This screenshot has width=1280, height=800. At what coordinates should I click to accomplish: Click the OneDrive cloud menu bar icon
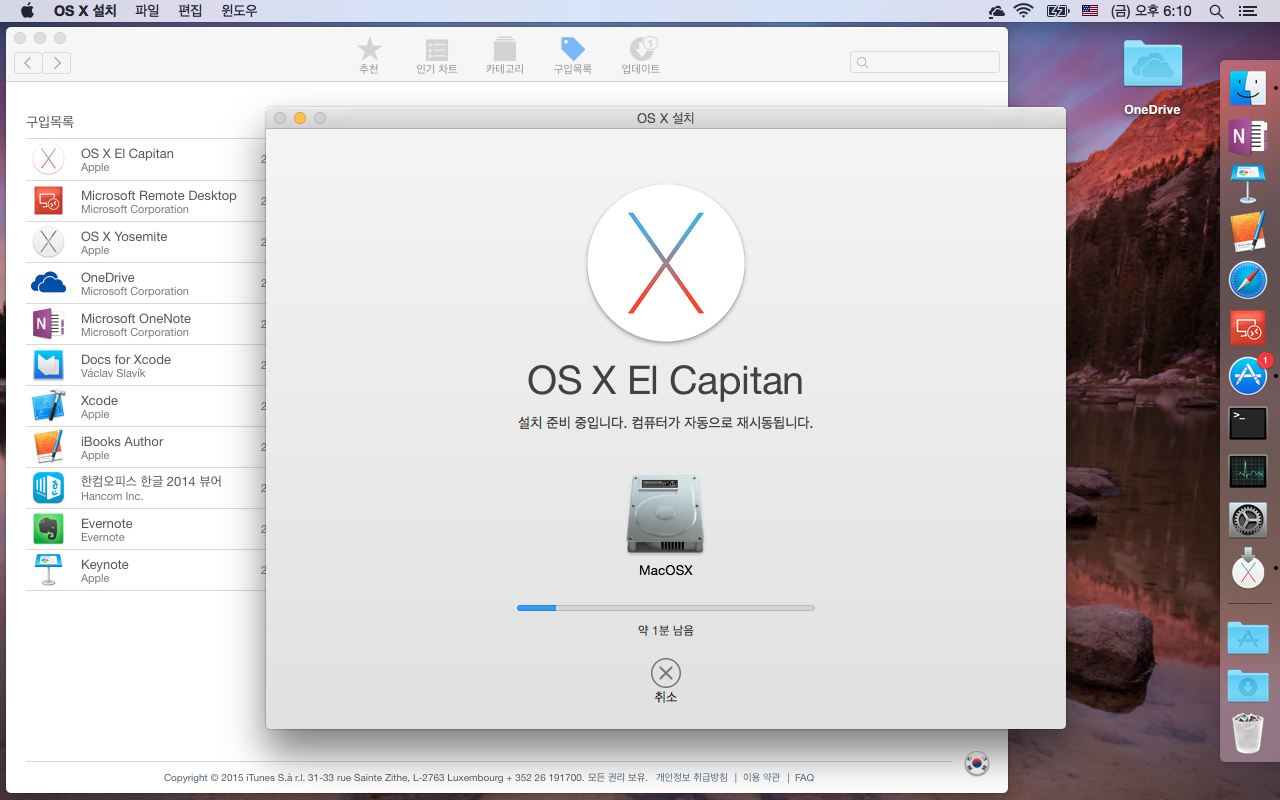996,11
